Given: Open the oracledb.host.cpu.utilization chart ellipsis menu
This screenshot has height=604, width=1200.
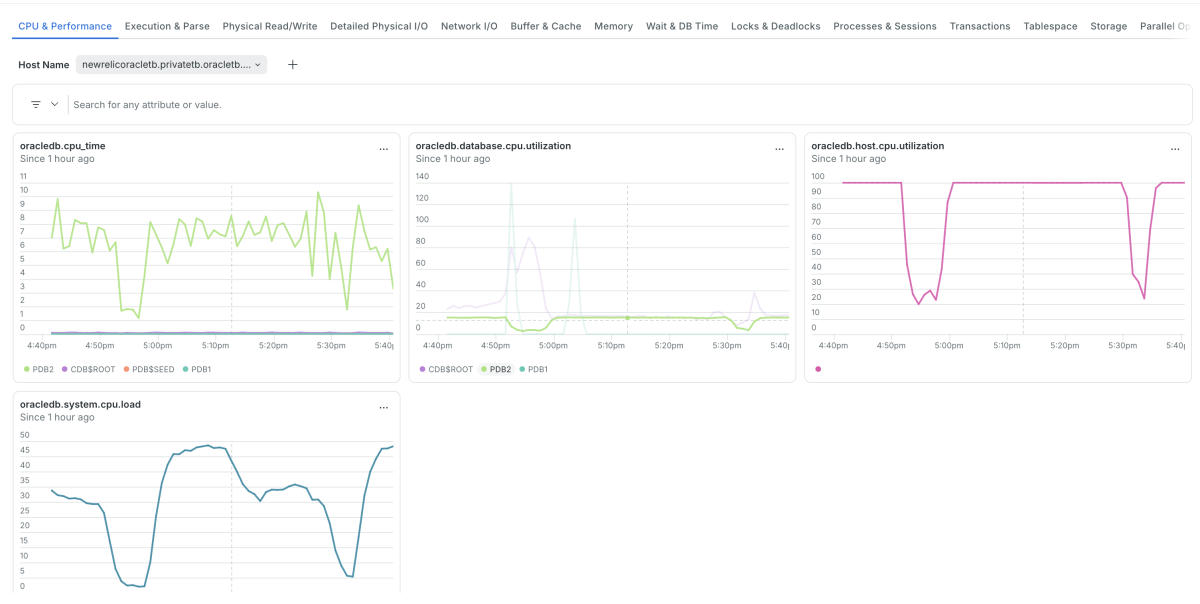Looking at the screenshot, I should 1175,149.
